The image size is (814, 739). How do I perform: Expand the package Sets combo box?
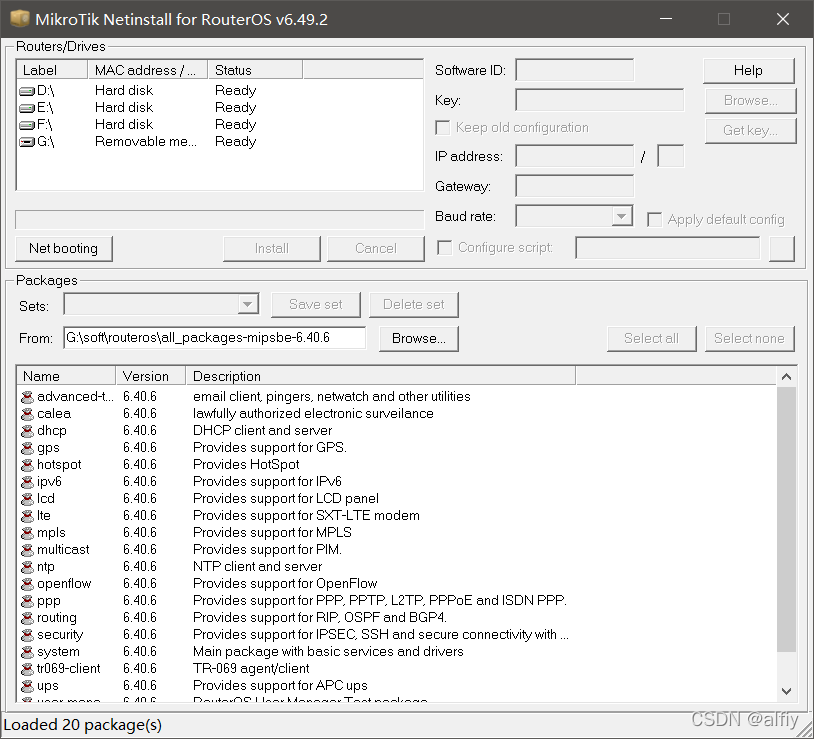tap(248, 304)
